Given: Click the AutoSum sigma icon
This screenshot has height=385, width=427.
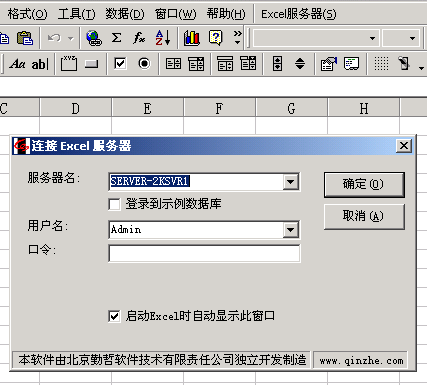Looking at the screenshot, I should [116, 38].
